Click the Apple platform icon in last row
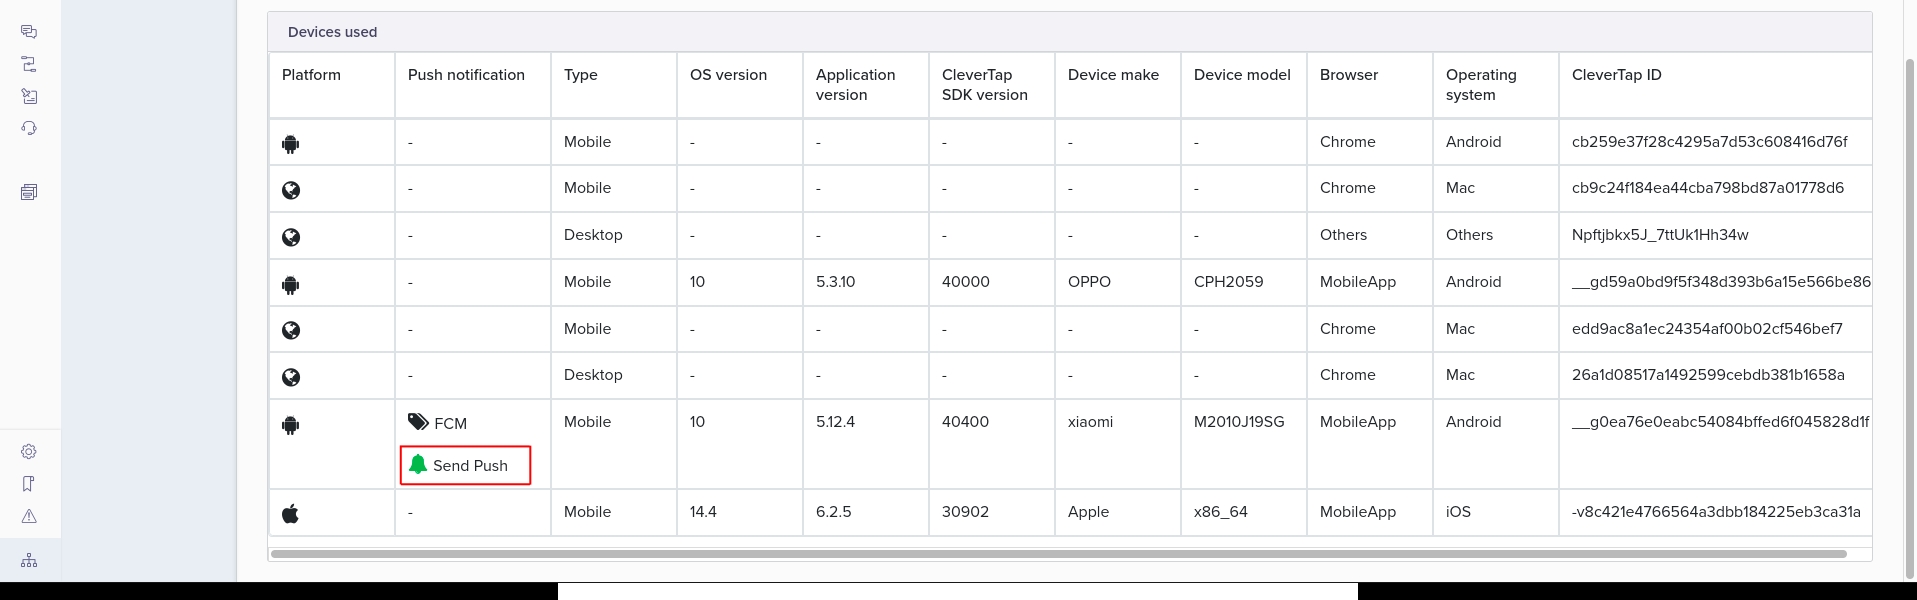This screenshot has width=1917, height=600. point(291,514)
